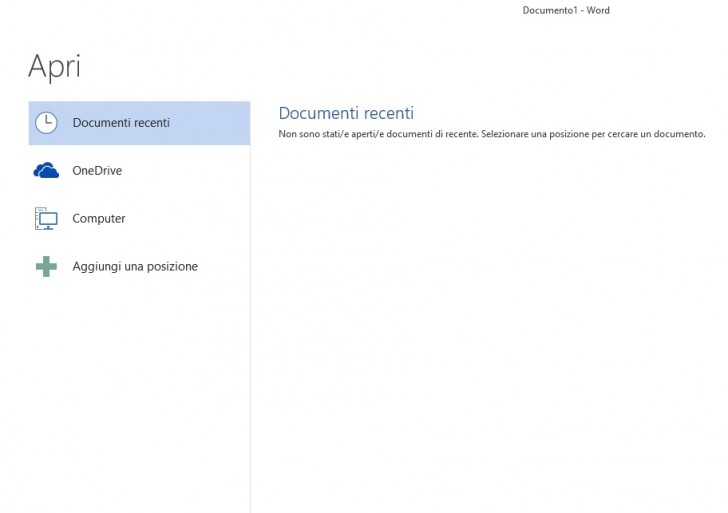Open the OneDrive location label
Viewport: 728px width, 513px height.
(x=97, y=171)
